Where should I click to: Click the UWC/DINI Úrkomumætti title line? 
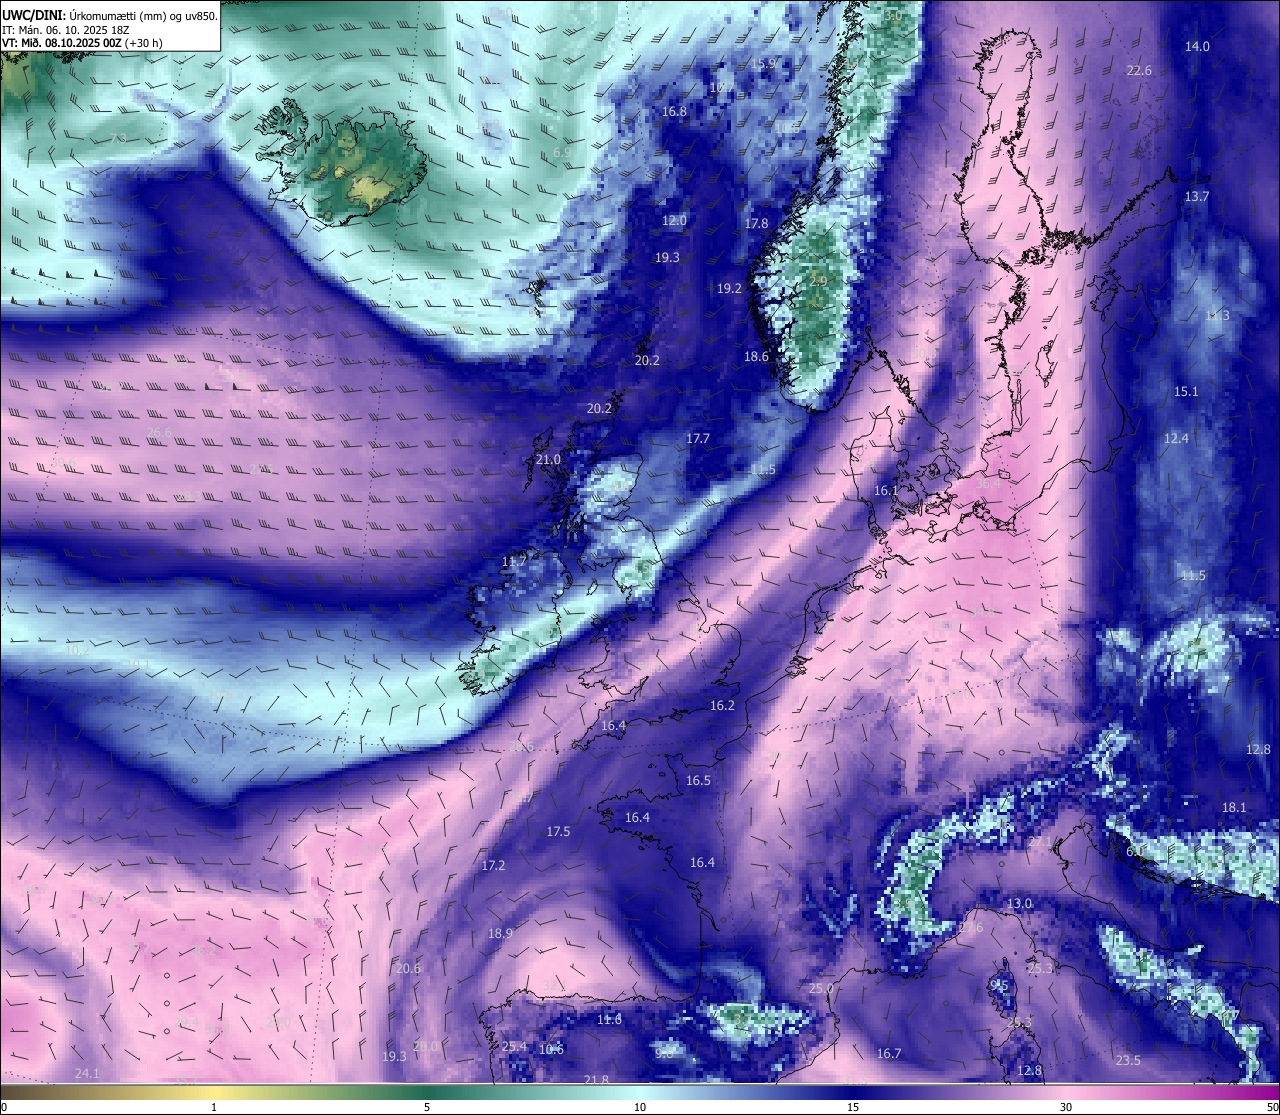(x=110, y=16)
